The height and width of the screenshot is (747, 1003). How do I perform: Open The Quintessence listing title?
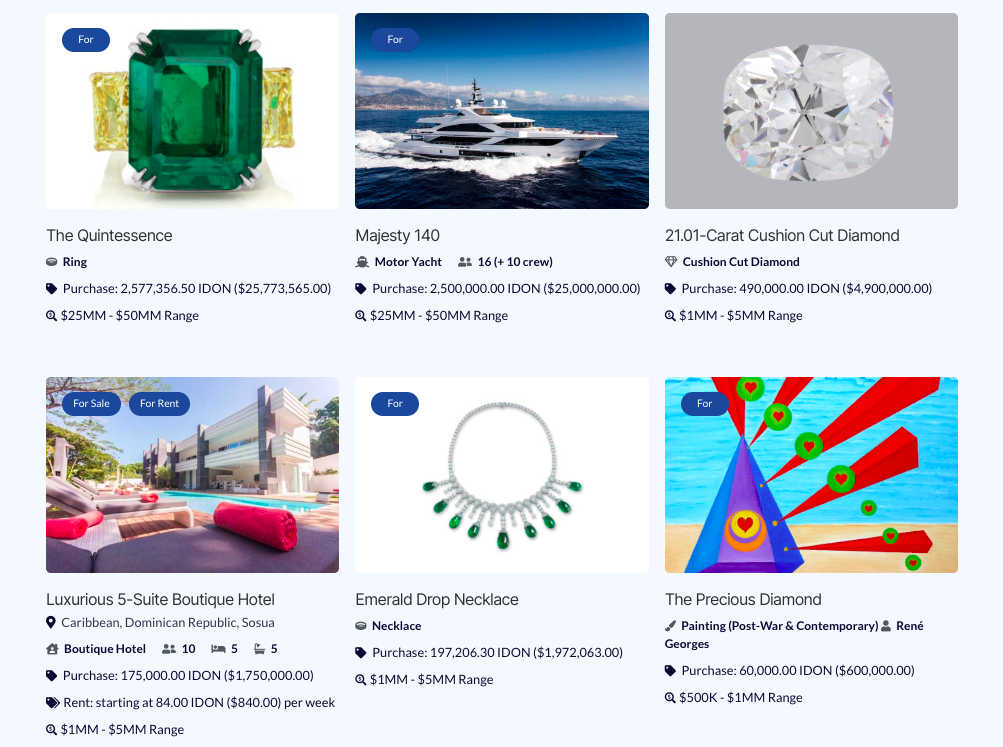point(109,235)
